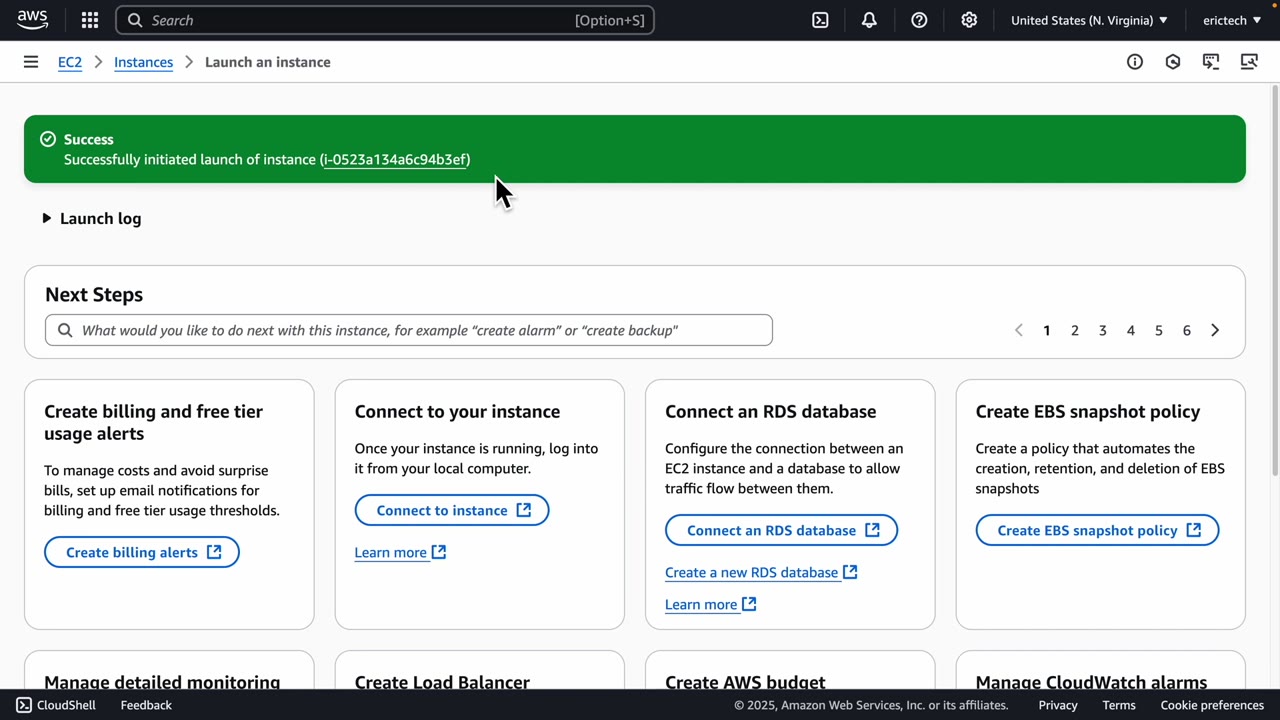The height and width of the screenshot is (720, 1280).
Task: Click the external icon beside Create a new RDS database
Action: (x=850, y=572)
